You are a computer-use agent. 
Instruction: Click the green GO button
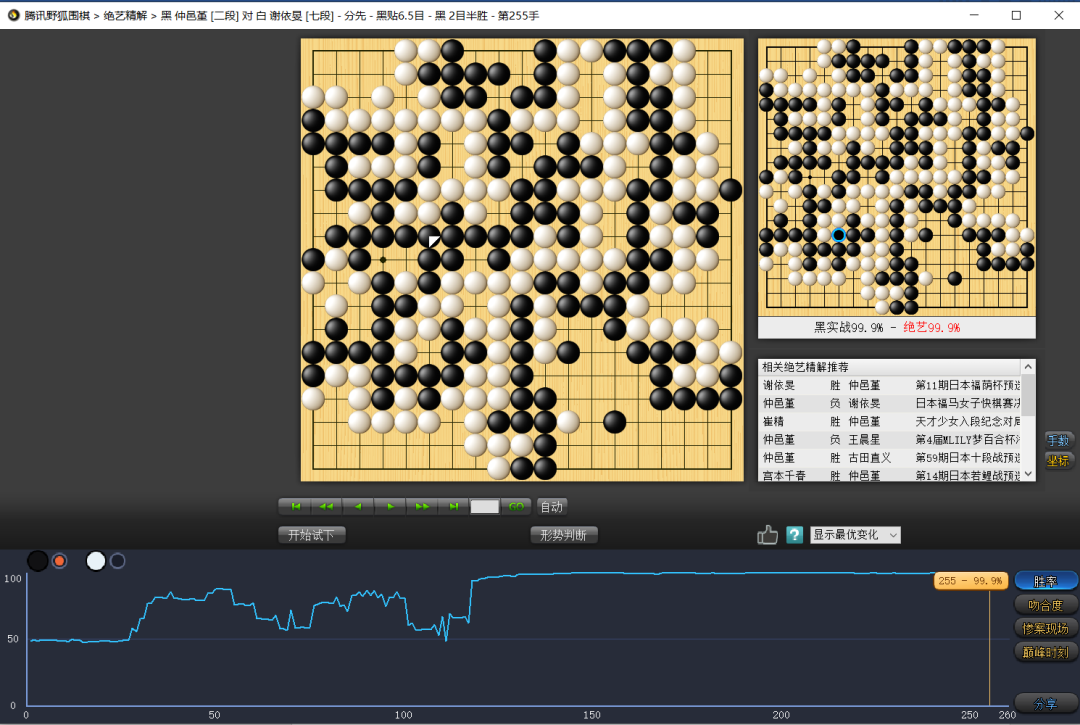516,507
